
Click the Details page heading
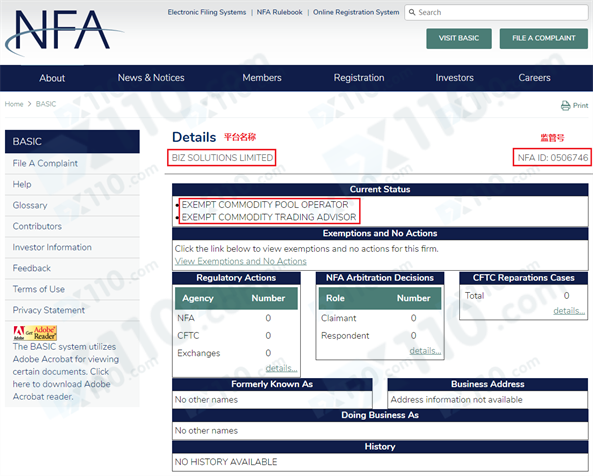(x=194, y=137)
